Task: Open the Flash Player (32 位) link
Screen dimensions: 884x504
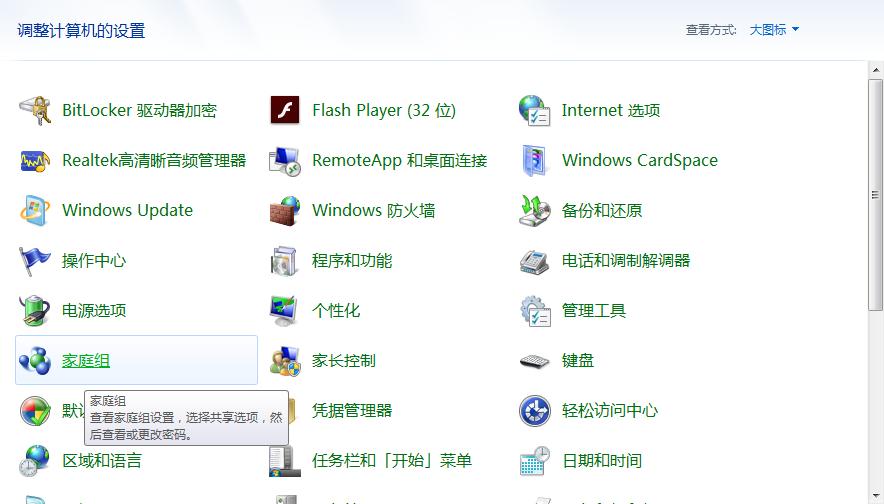Action: click(384, 110)
